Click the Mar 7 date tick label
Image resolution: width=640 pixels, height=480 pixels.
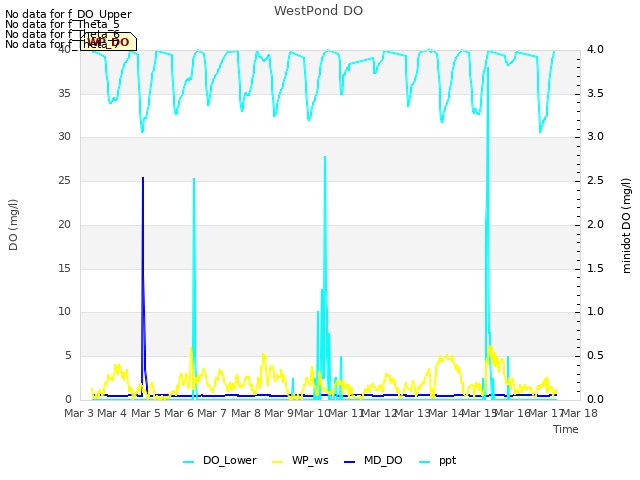(x=212, y=413)
